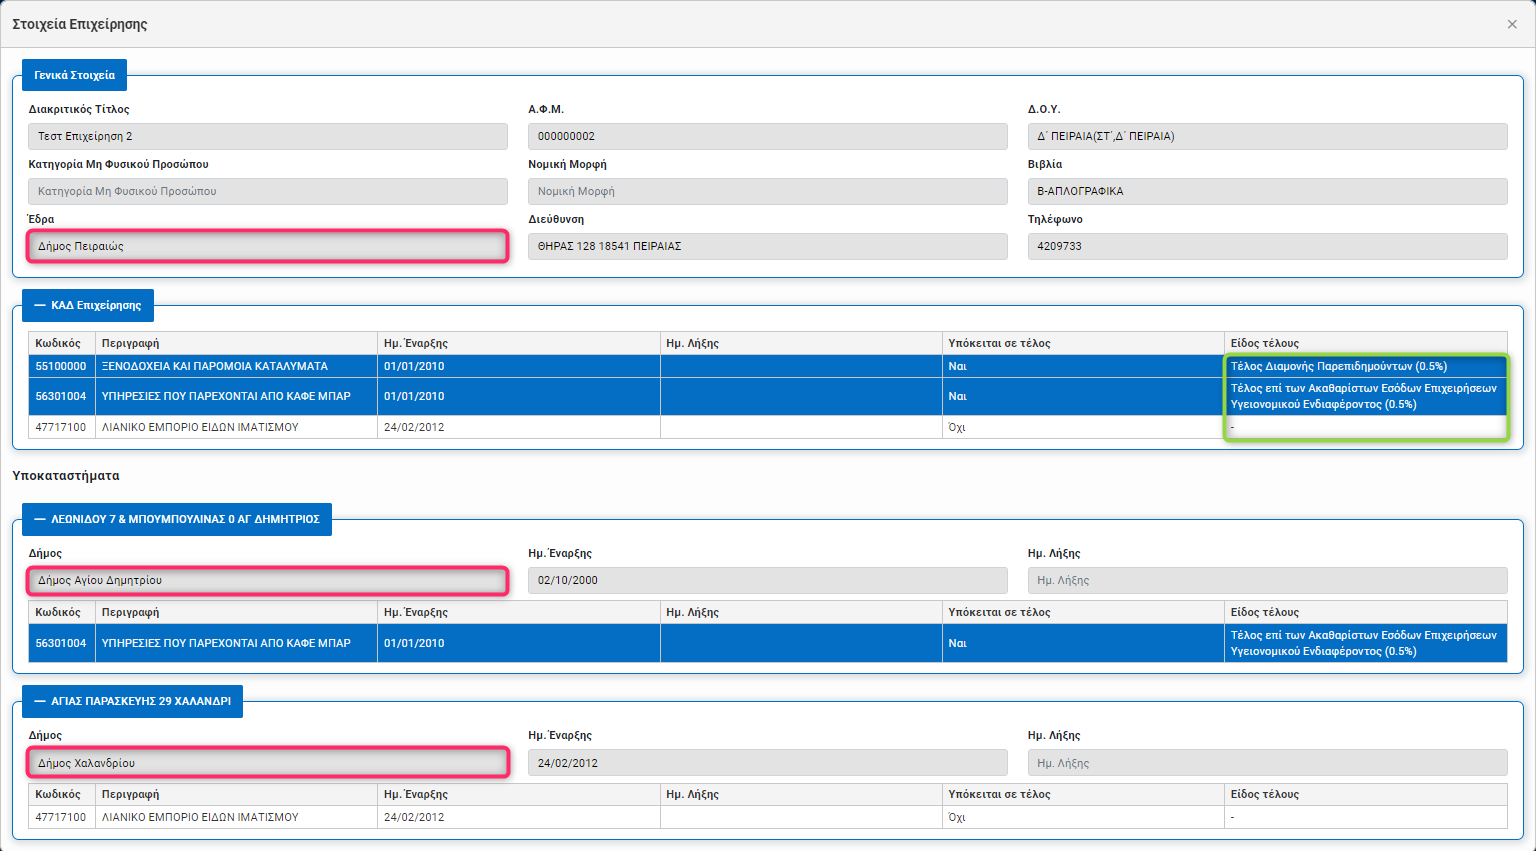Click the Ημ. Λήξης field of Χαλάνδρι branch
Image resolution: width=1536 pixels, height=851 pixels.
click(x=1267, y=763)
